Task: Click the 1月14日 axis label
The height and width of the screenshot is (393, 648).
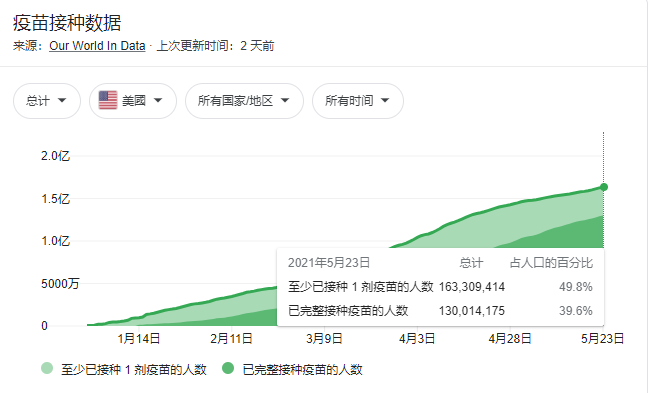Action: (x=139, y=339)
